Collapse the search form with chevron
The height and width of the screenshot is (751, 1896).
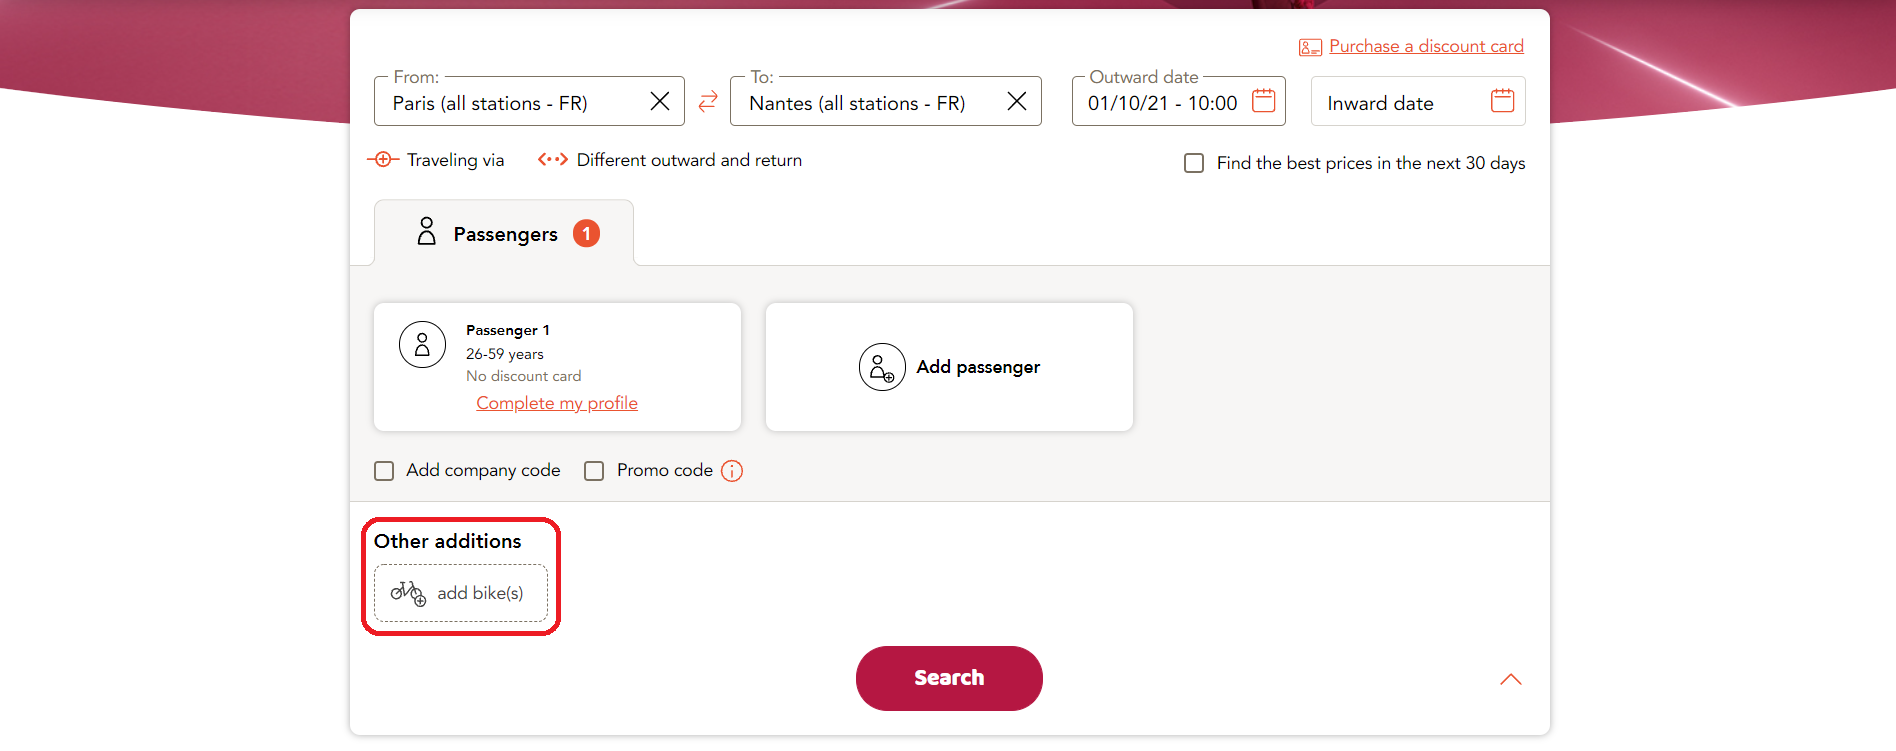coord(1511,680)
